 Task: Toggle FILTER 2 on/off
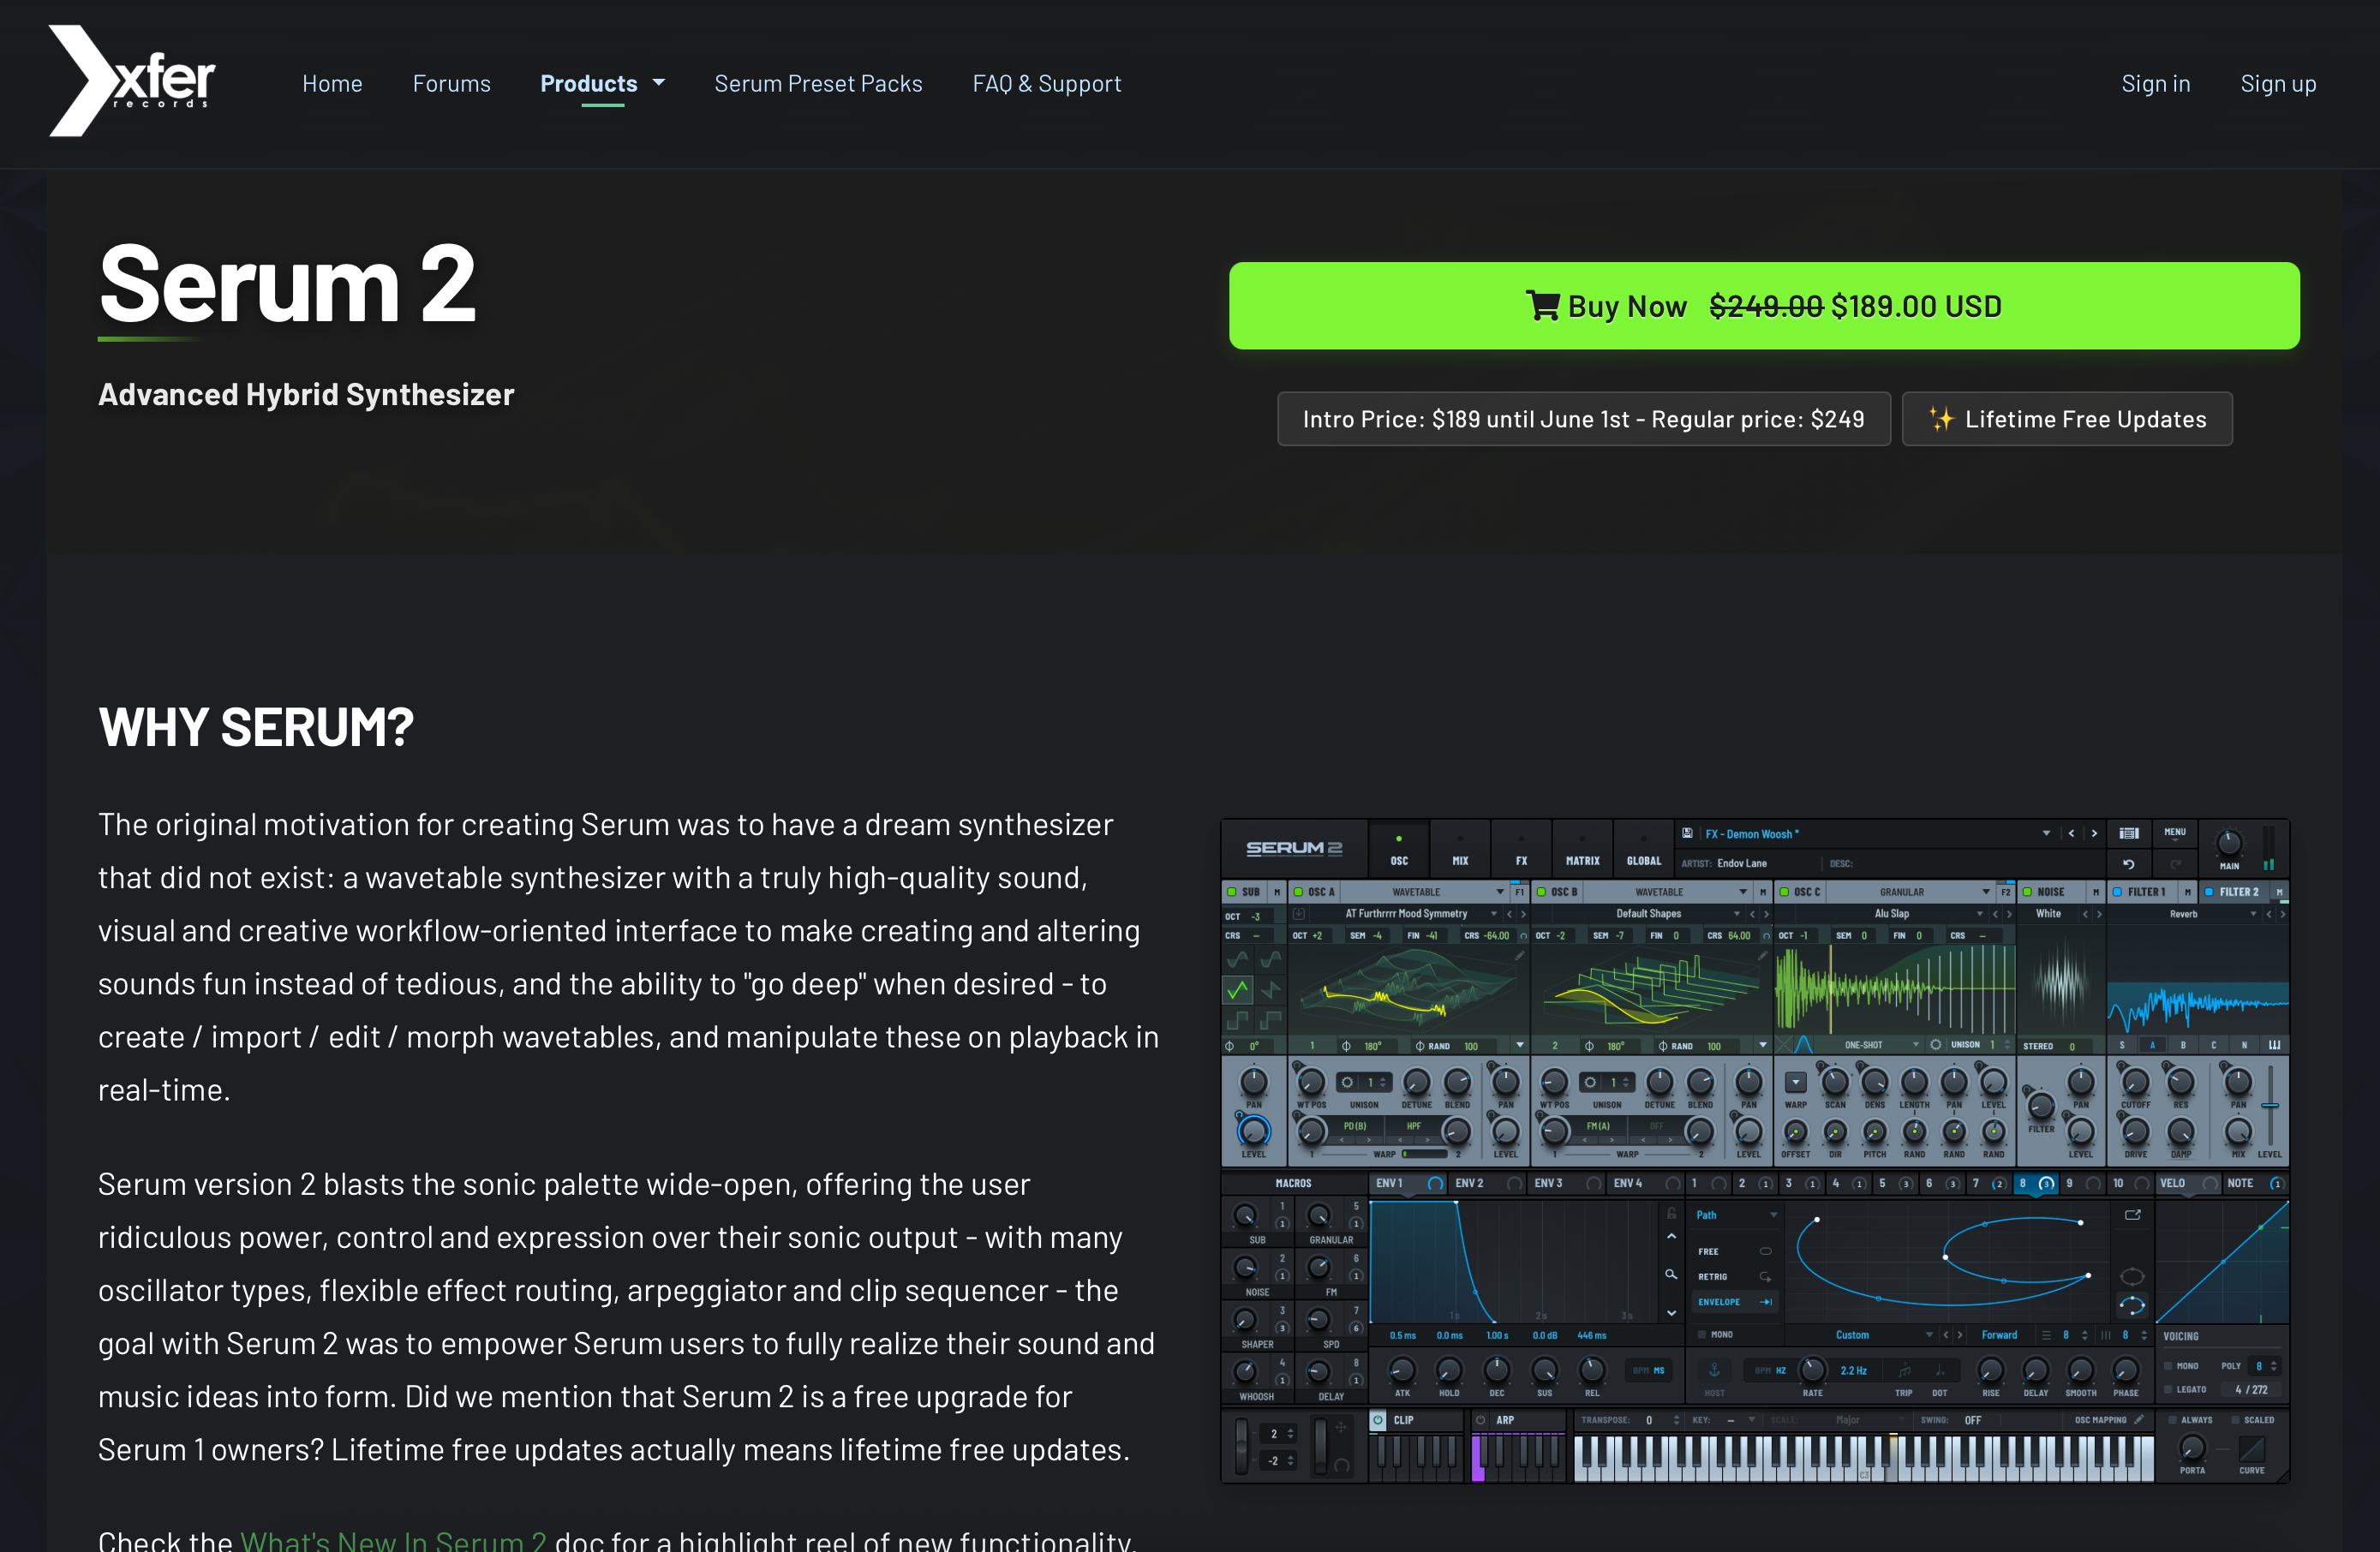click(x=2209, y=892)
